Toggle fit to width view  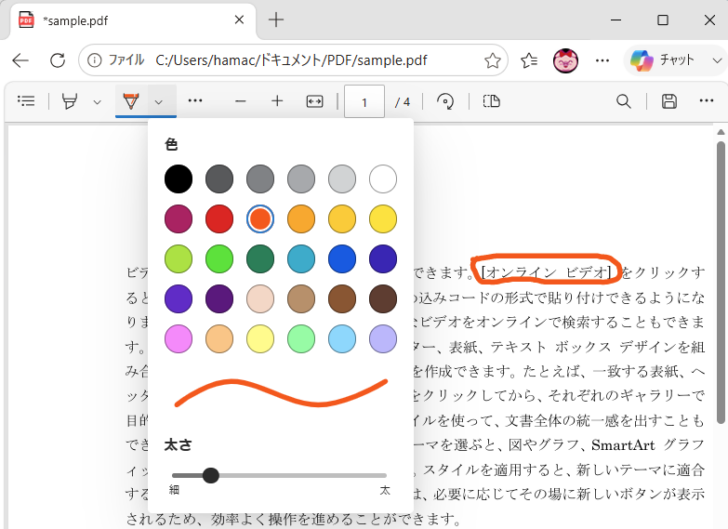pyautogui.click(x=315, y=101)
